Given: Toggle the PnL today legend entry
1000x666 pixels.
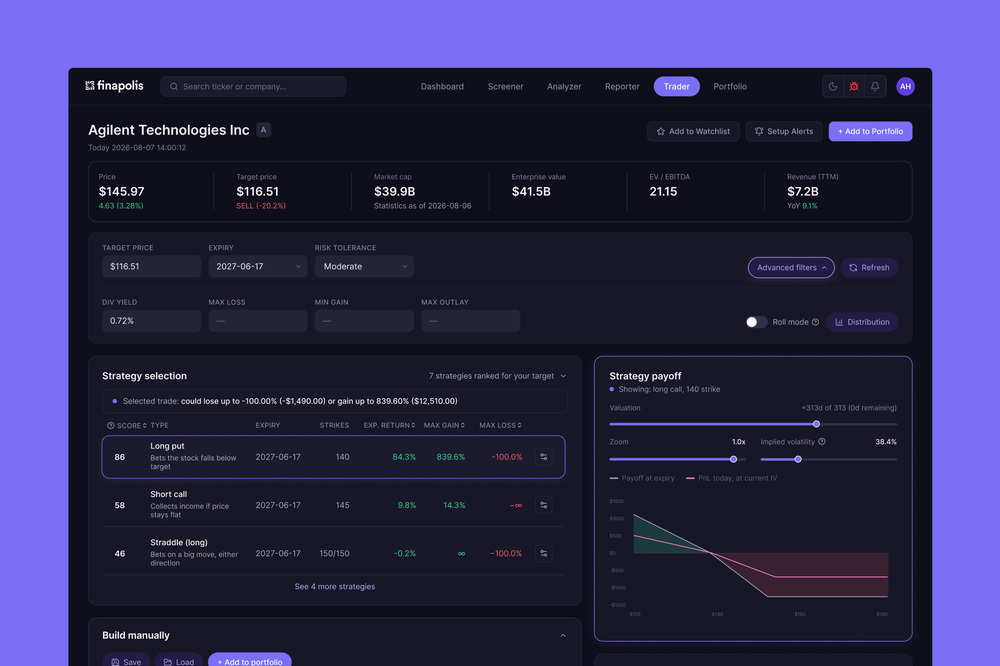Looking at the screenshot, I should click(x=732, y=478).
